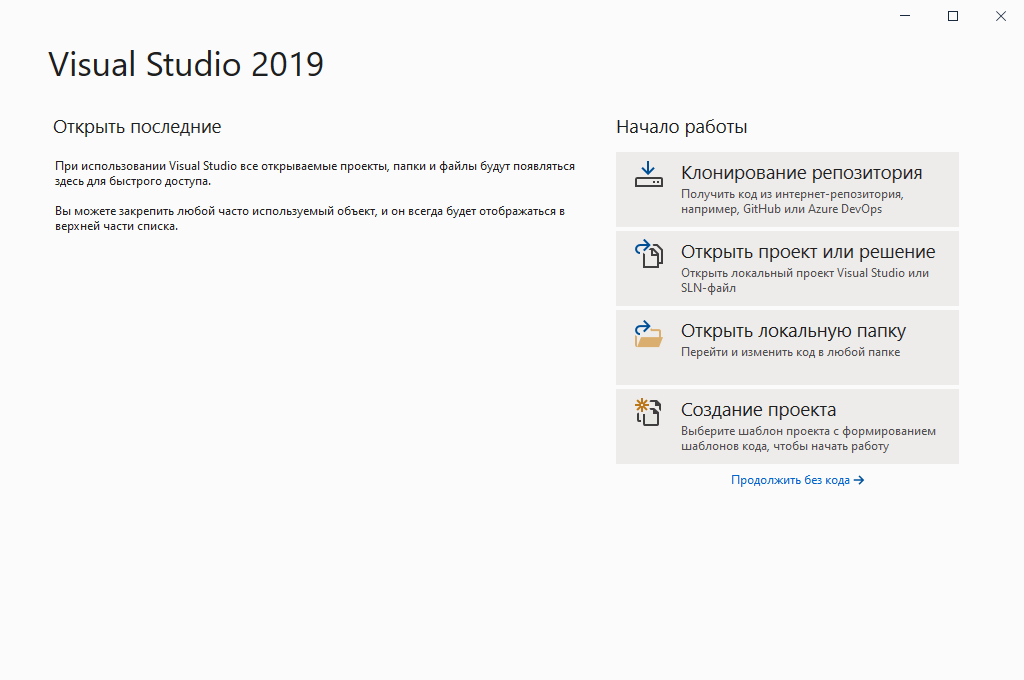This screenshot has height=680, width=1024.
Task: Follow the Продолжить без кода link
Action: point(790,480)
